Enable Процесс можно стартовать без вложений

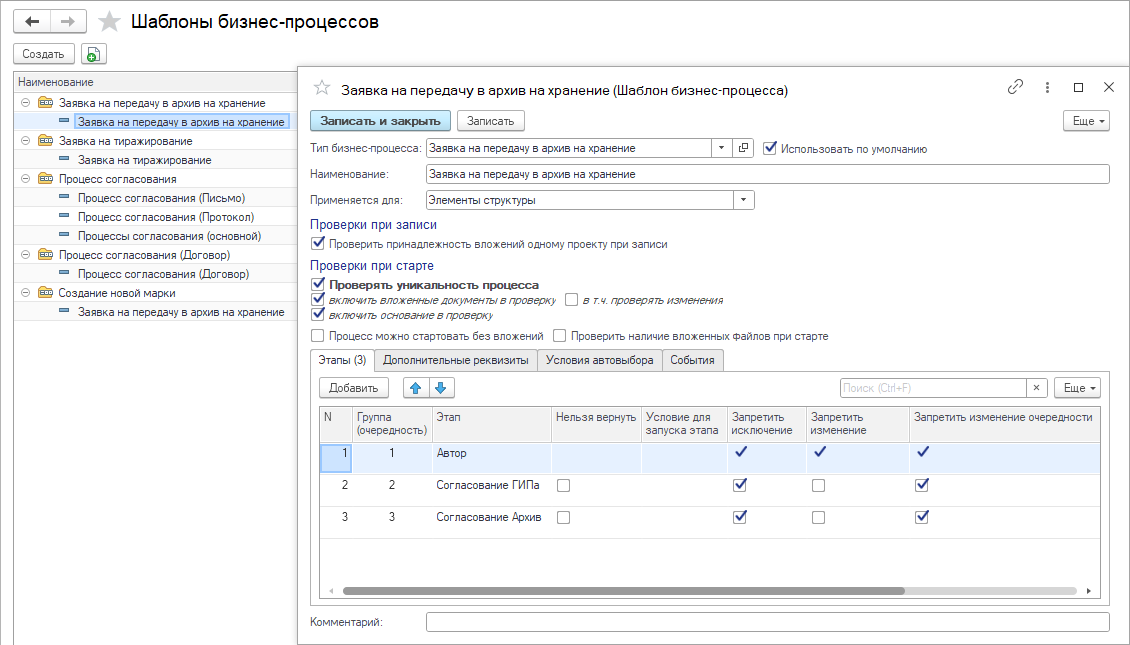(x=318, y=336)
